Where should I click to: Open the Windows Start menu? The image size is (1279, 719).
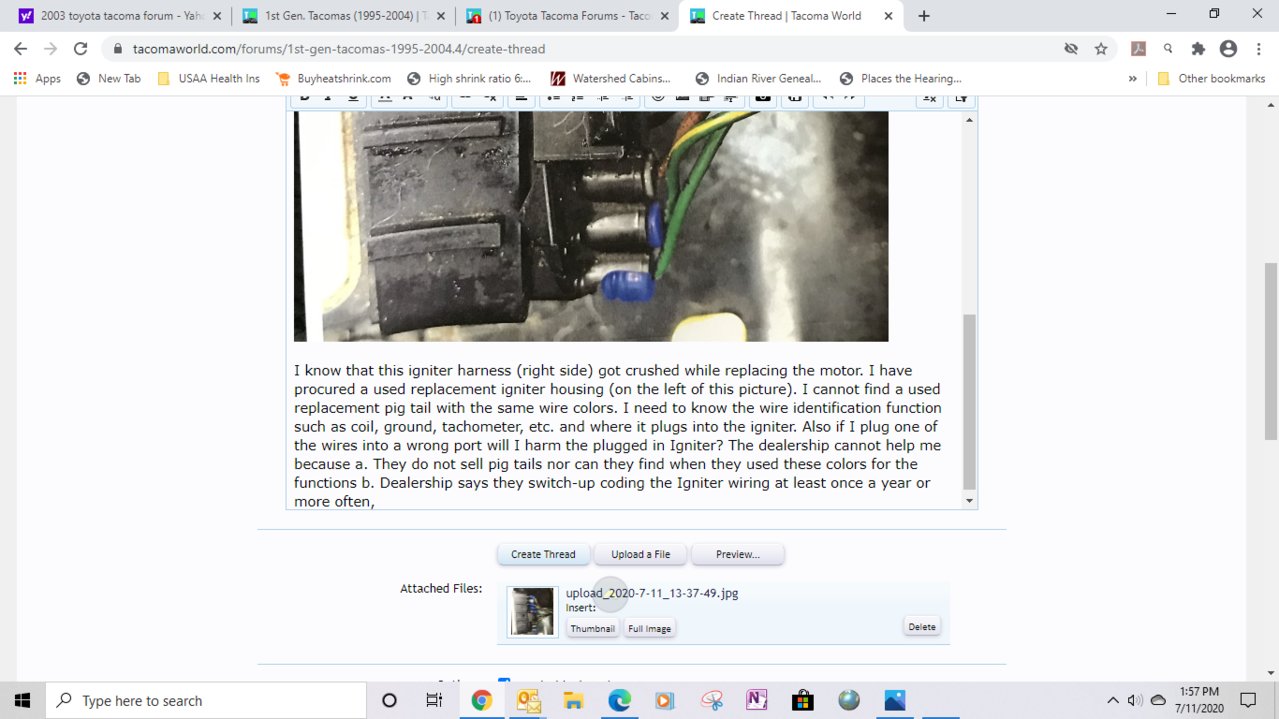[x=22, y=700]
